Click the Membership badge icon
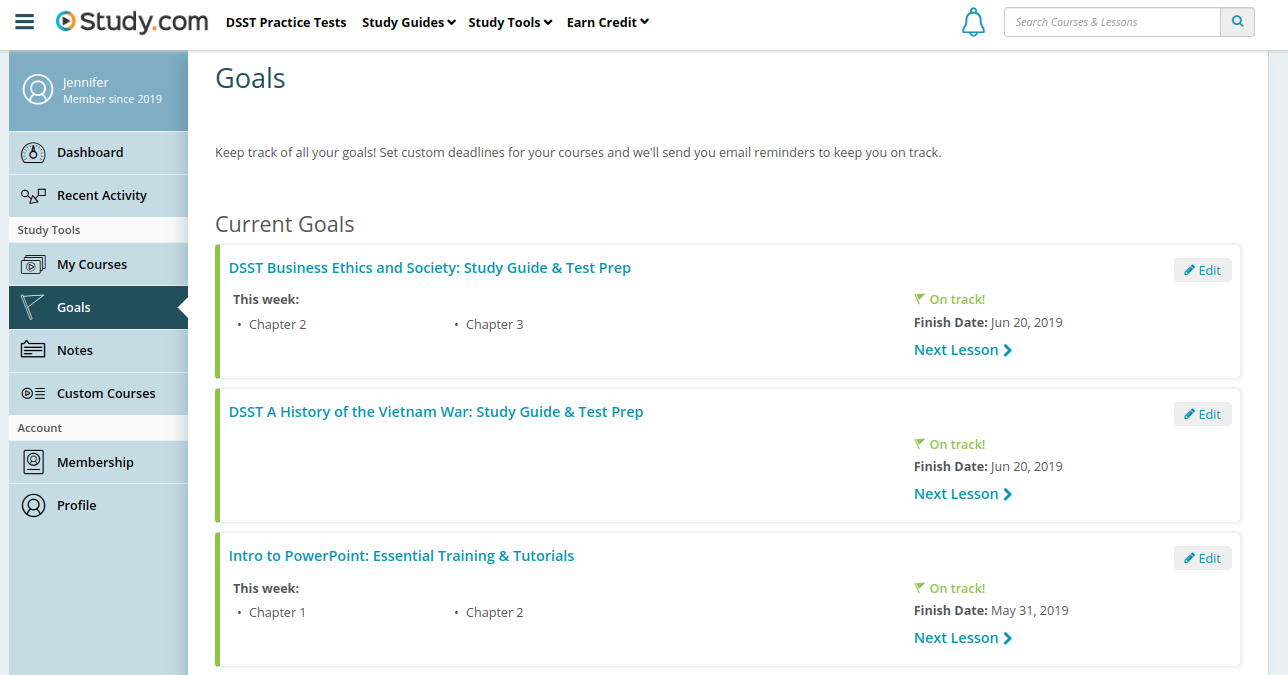The image size is (1288, 675). coord(33,463)
